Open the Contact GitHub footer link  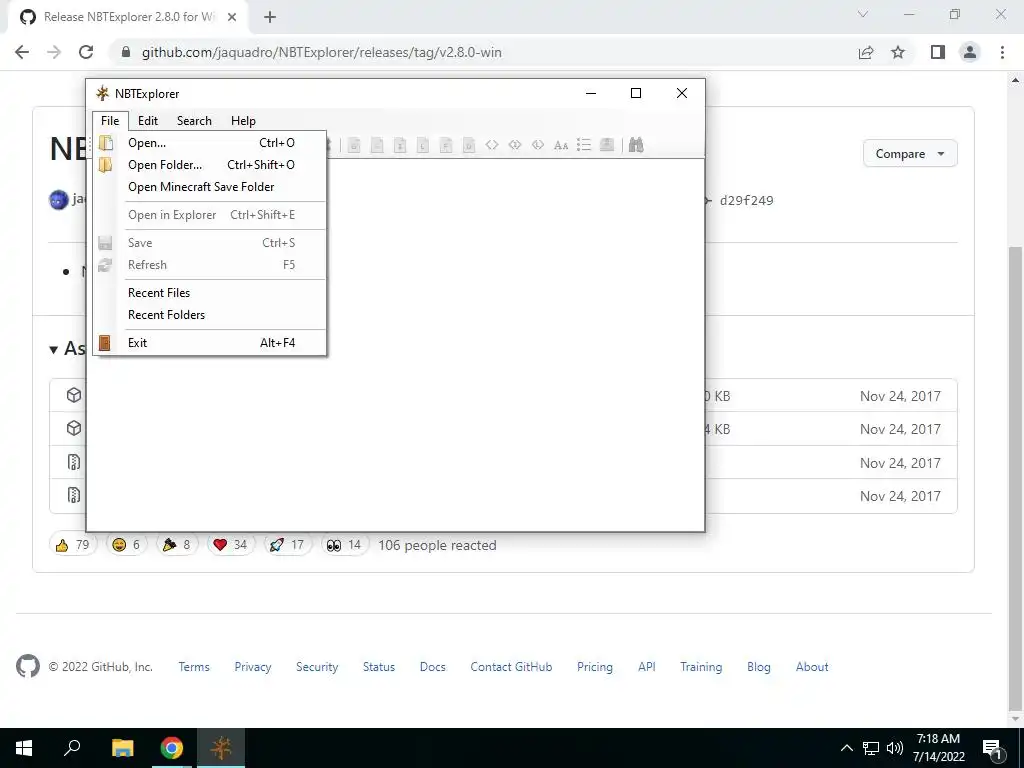(511, 667)
